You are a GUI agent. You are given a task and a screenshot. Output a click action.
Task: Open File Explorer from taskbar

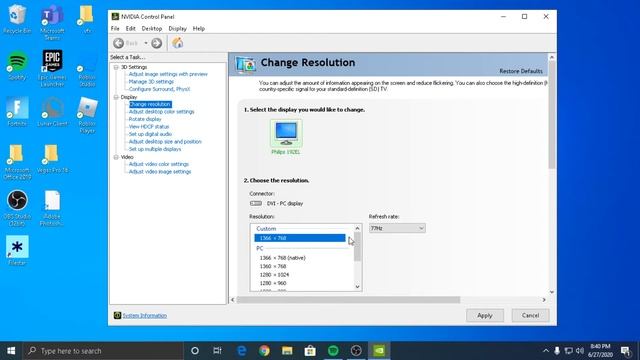coord(287,351)
